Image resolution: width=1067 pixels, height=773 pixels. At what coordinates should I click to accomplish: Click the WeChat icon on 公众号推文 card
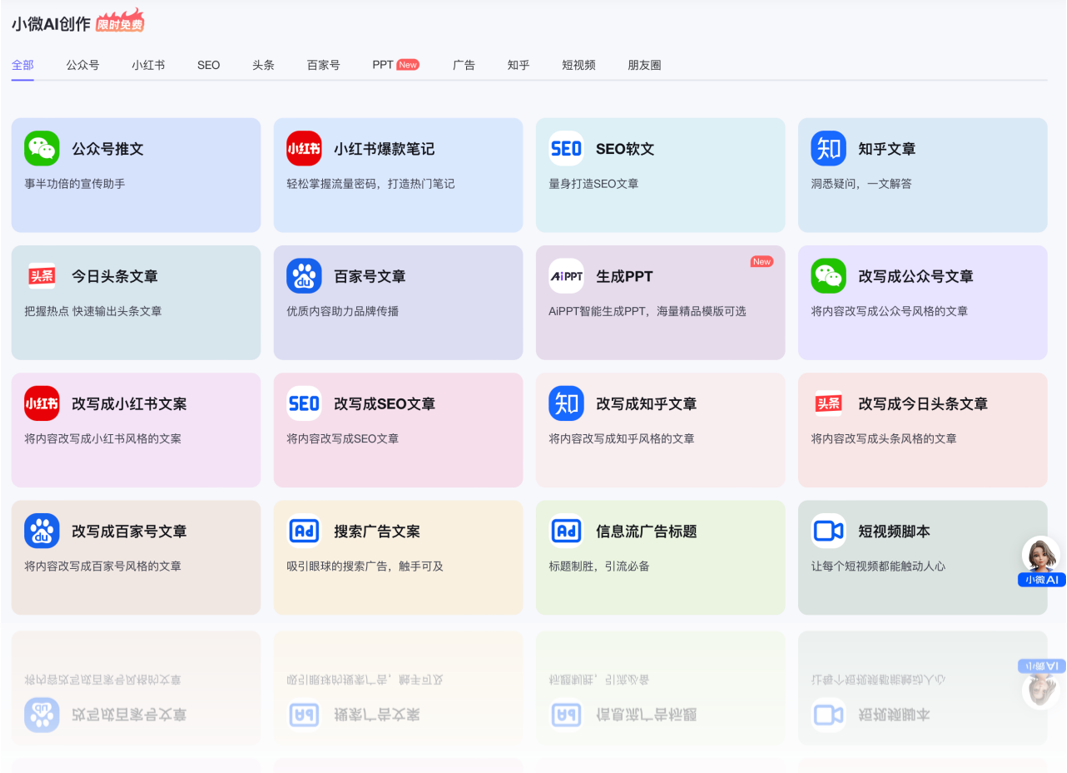click(42, 148)
